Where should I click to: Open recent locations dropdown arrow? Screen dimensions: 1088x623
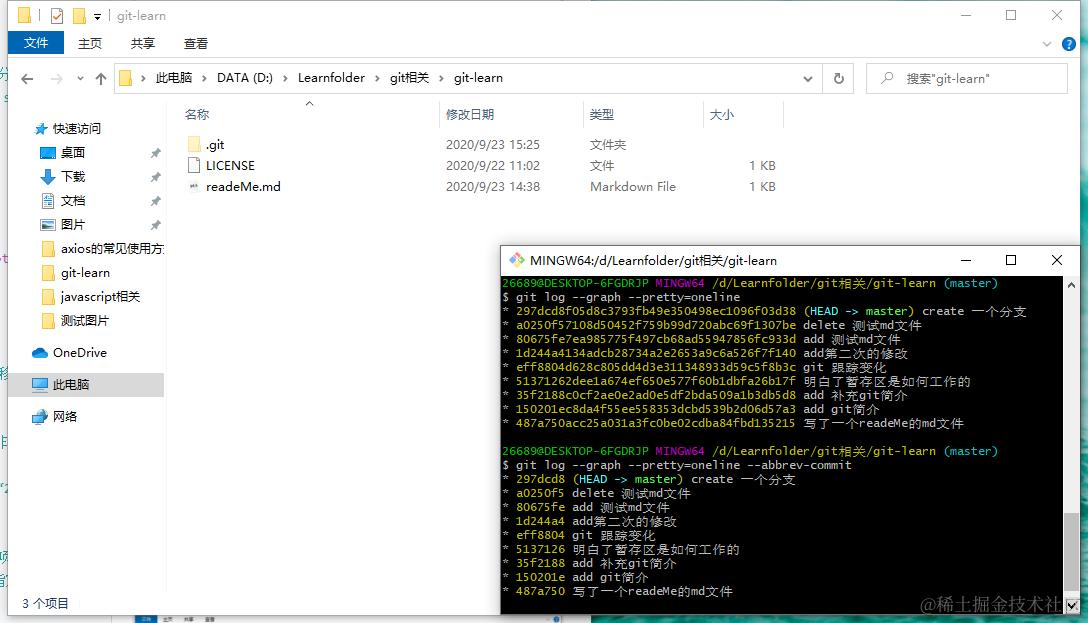point(80,79)
